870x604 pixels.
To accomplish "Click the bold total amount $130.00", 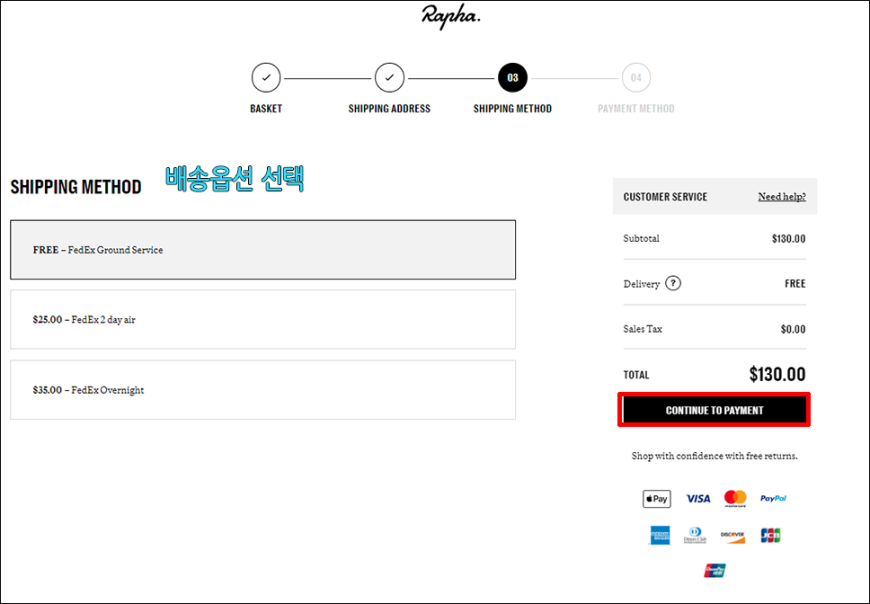I will (777, 374).
